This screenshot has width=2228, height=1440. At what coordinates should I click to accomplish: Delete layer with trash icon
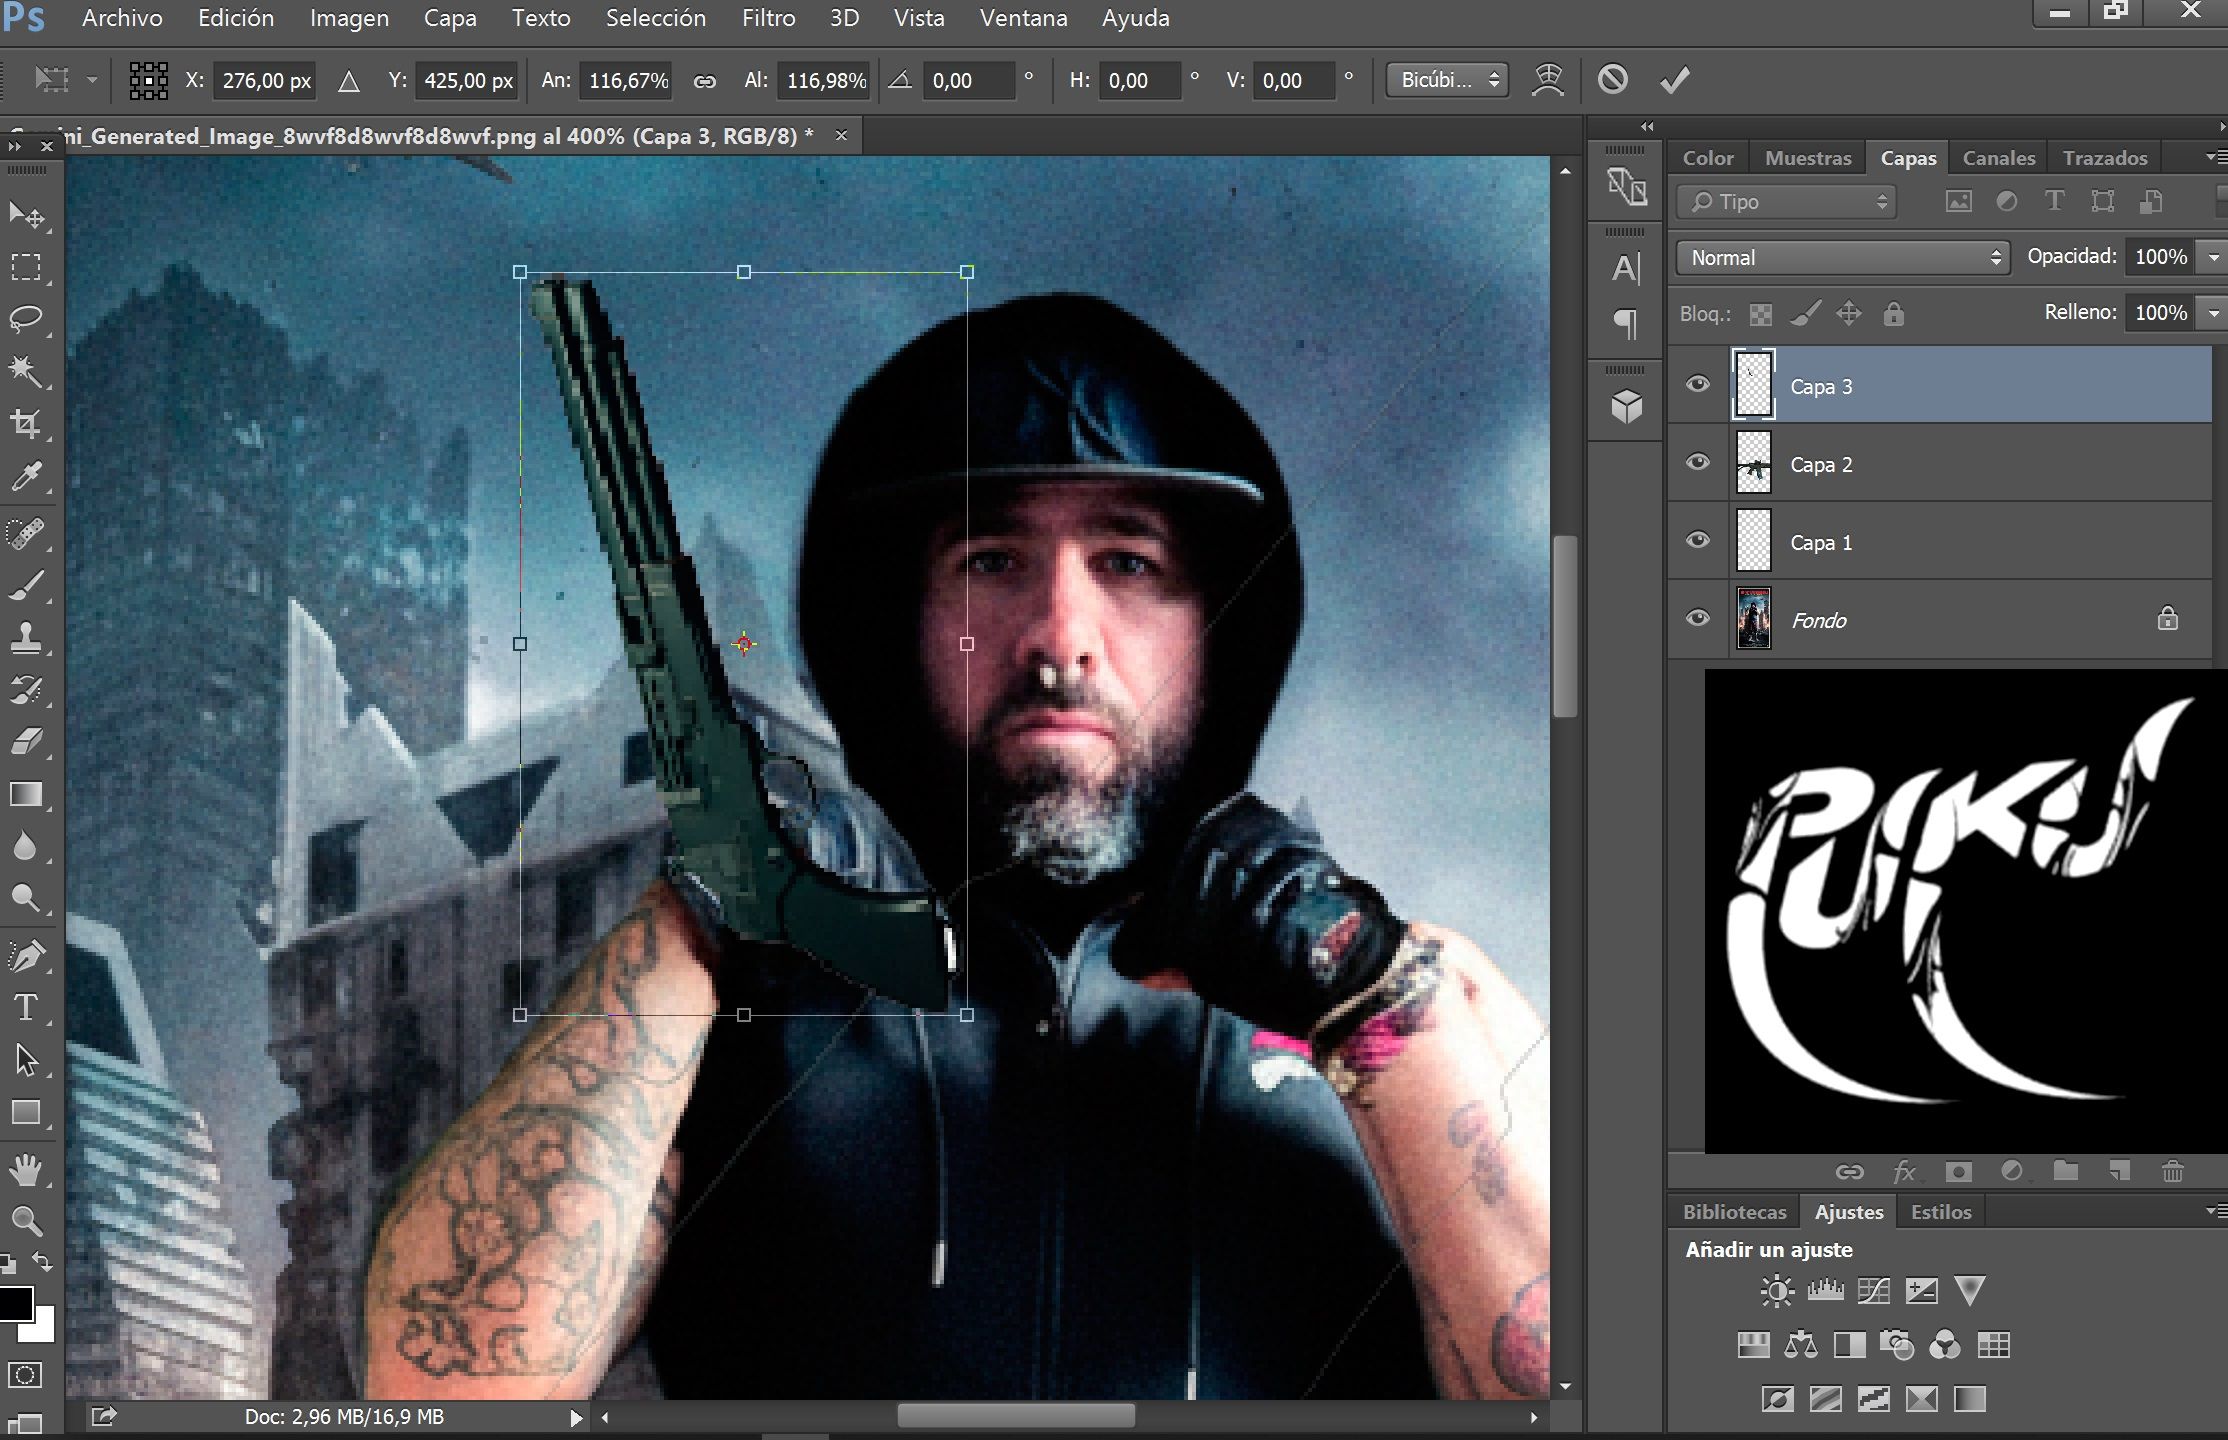tap(2172, 1171)
